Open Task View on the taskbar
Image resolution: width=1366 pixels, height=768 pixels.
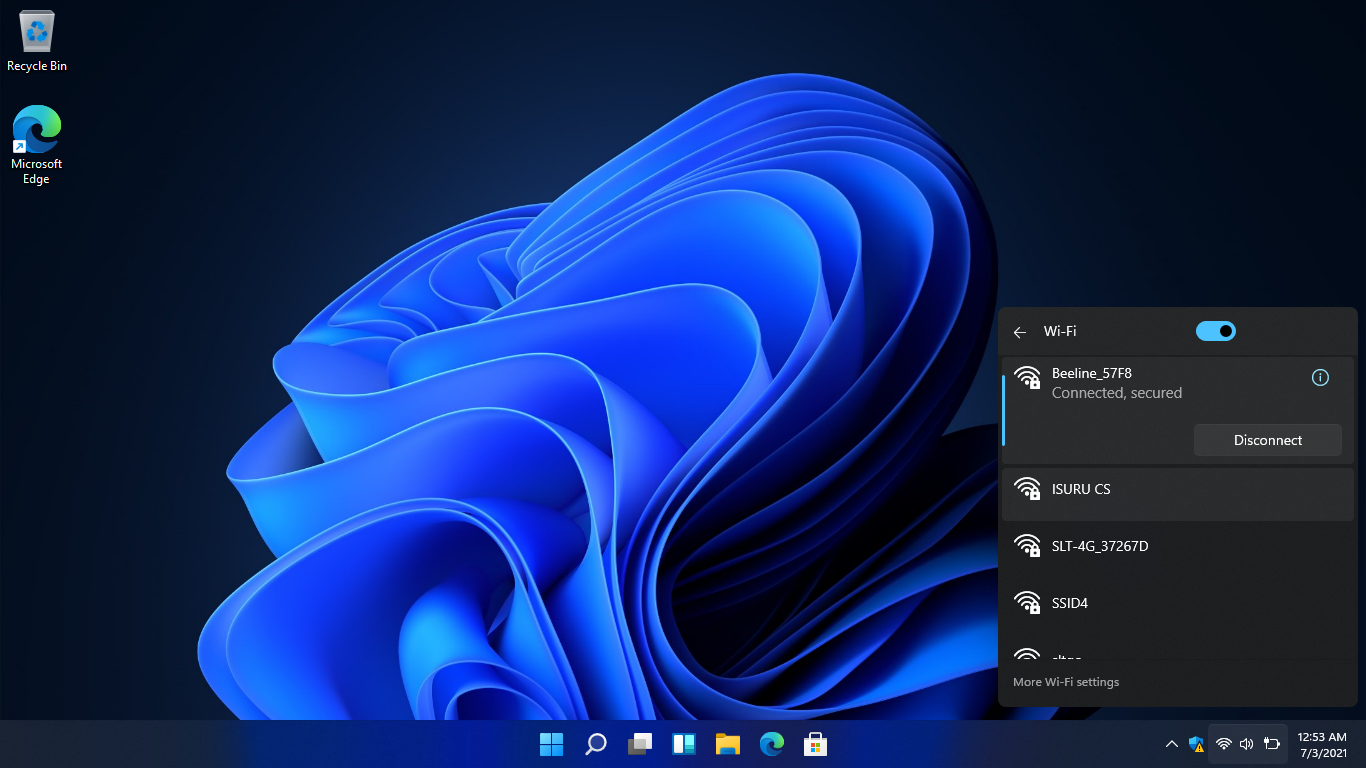pos(640,744)
